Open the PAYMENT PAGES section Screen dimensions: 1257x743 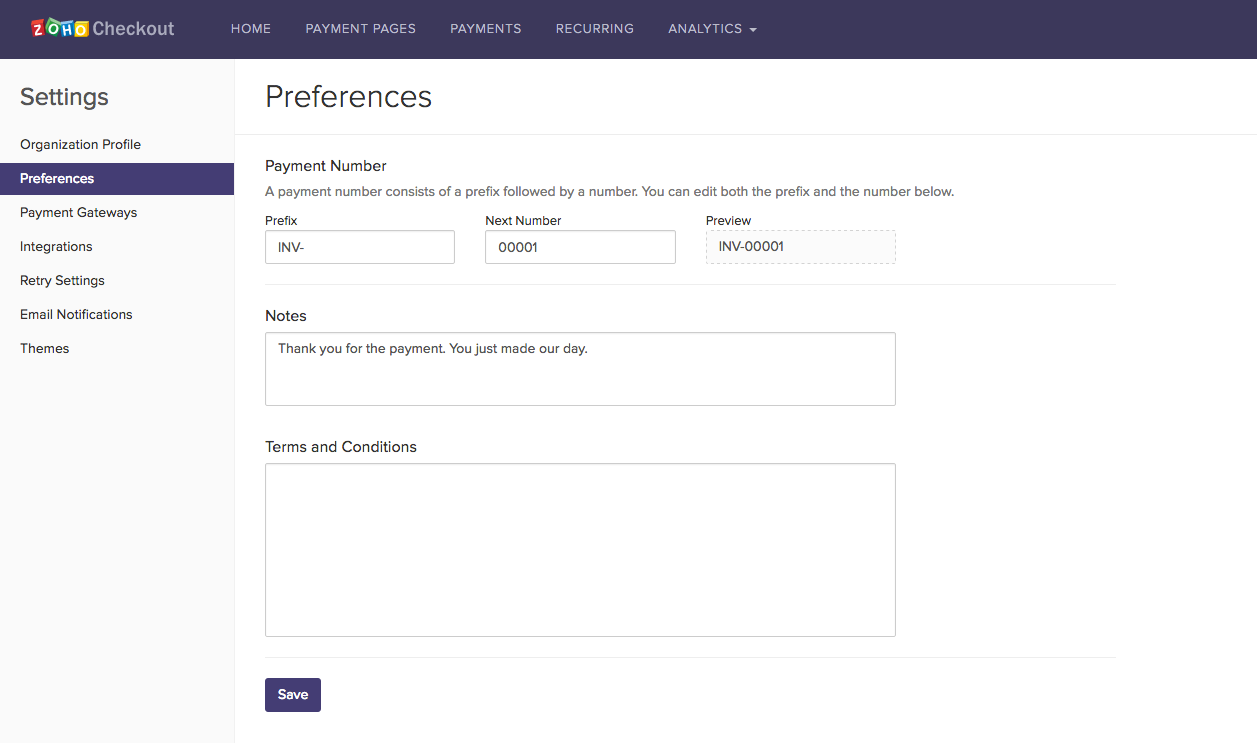(x=360, y=29)
